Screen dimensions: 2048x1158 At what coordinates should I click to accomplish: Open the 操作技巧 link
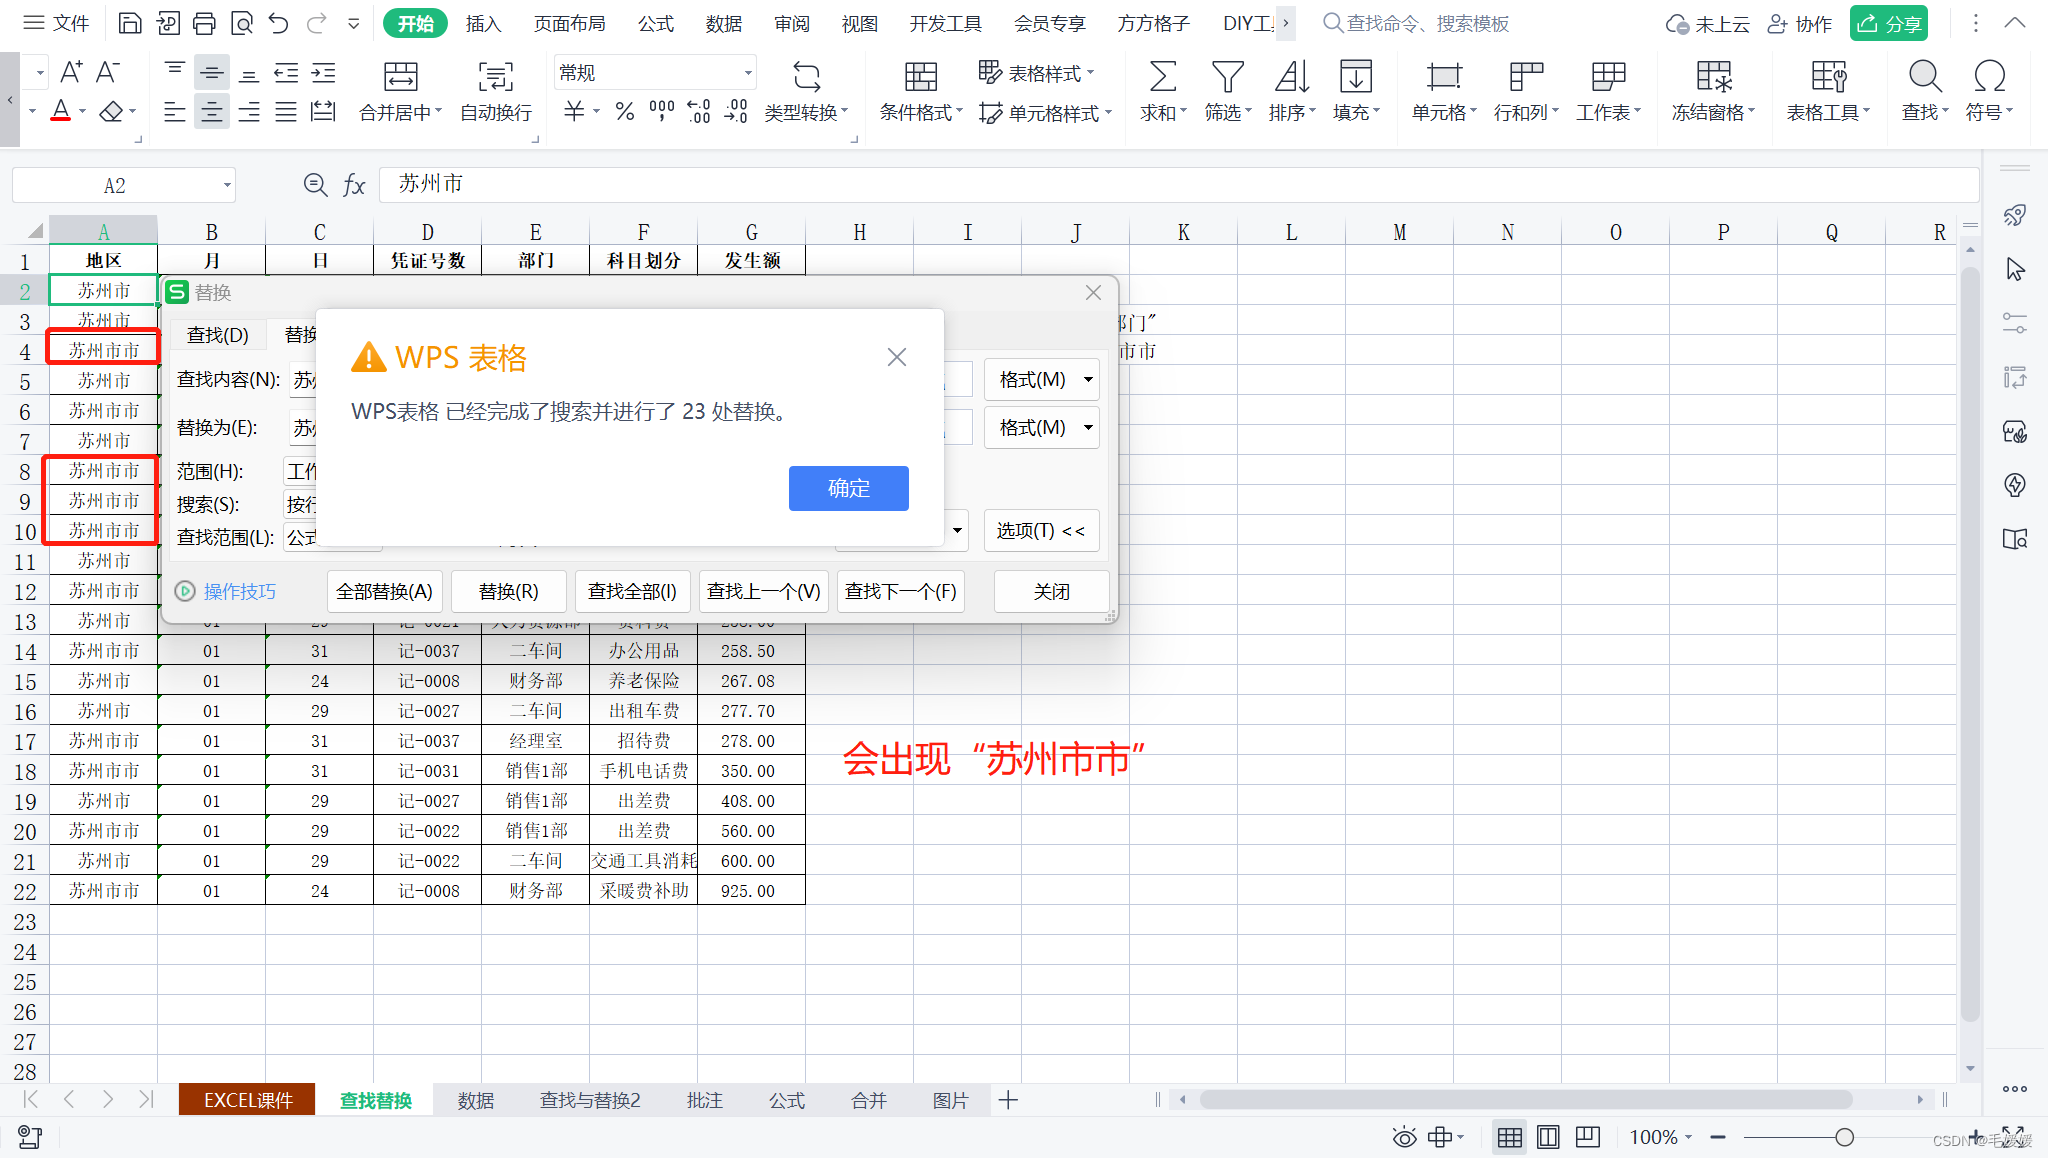click(x=239, y=591)
